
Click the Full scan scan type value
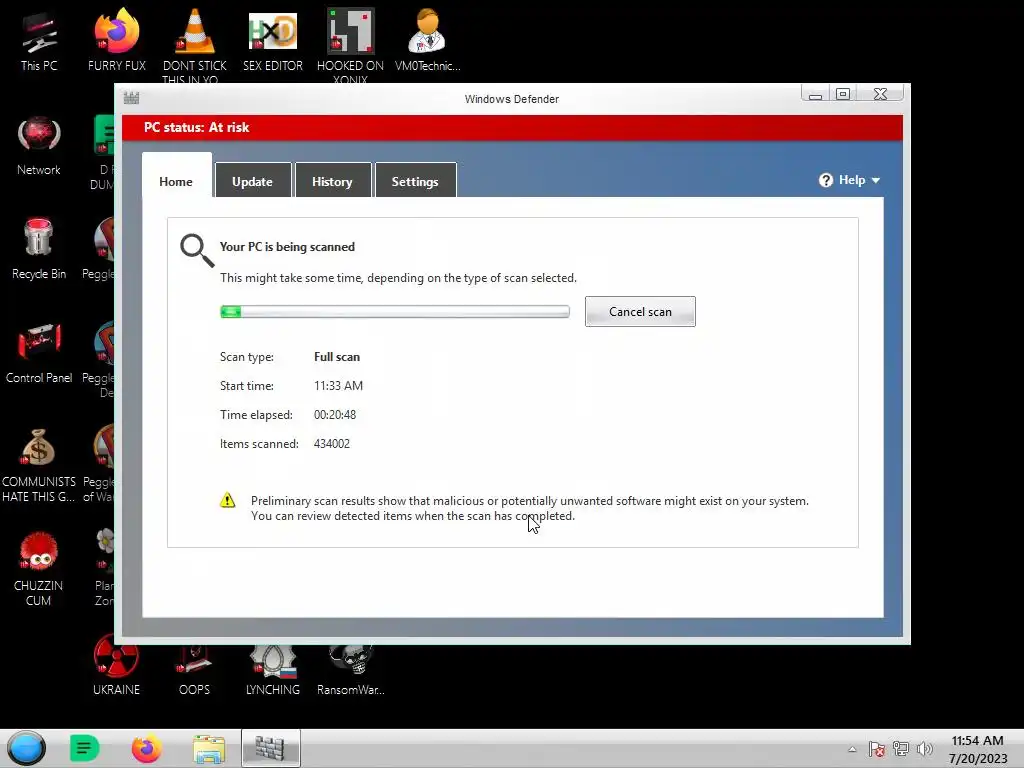click(x=337, y=357)
